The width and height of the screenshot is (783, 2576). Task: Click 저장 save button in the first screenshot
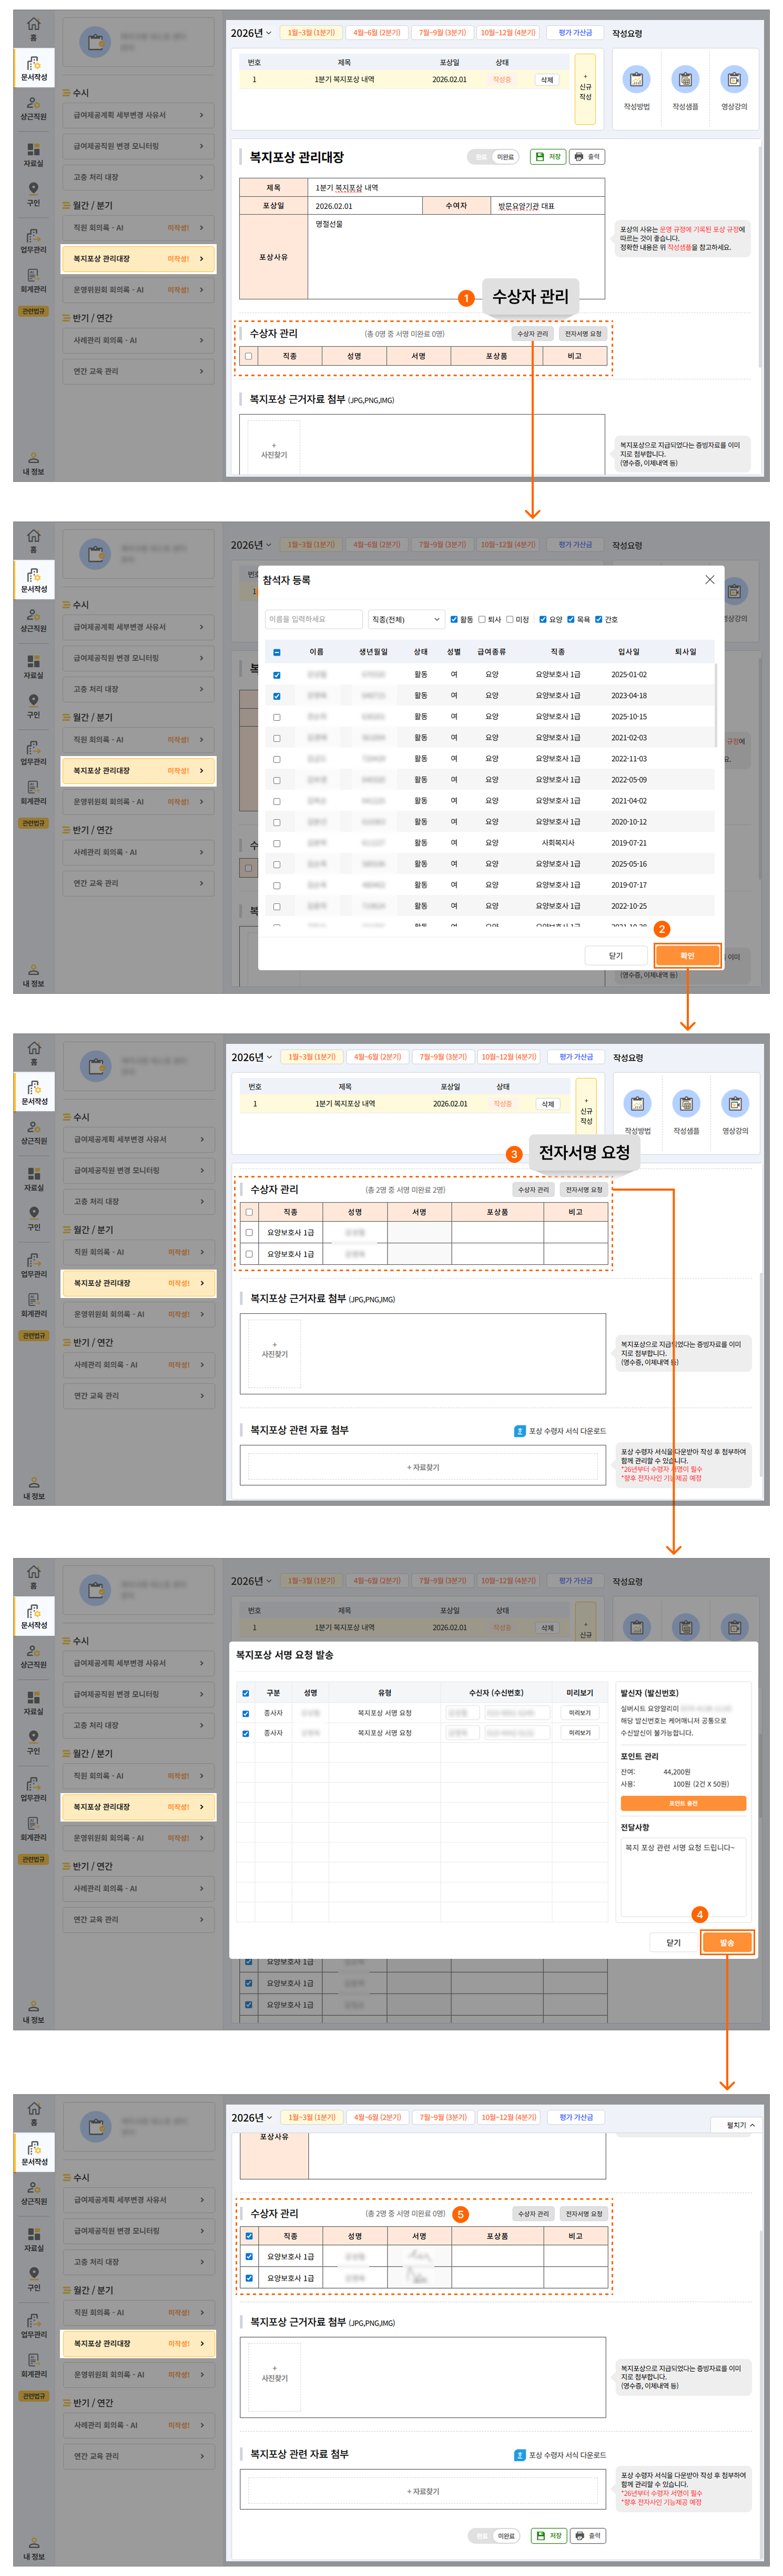[547, 156]
